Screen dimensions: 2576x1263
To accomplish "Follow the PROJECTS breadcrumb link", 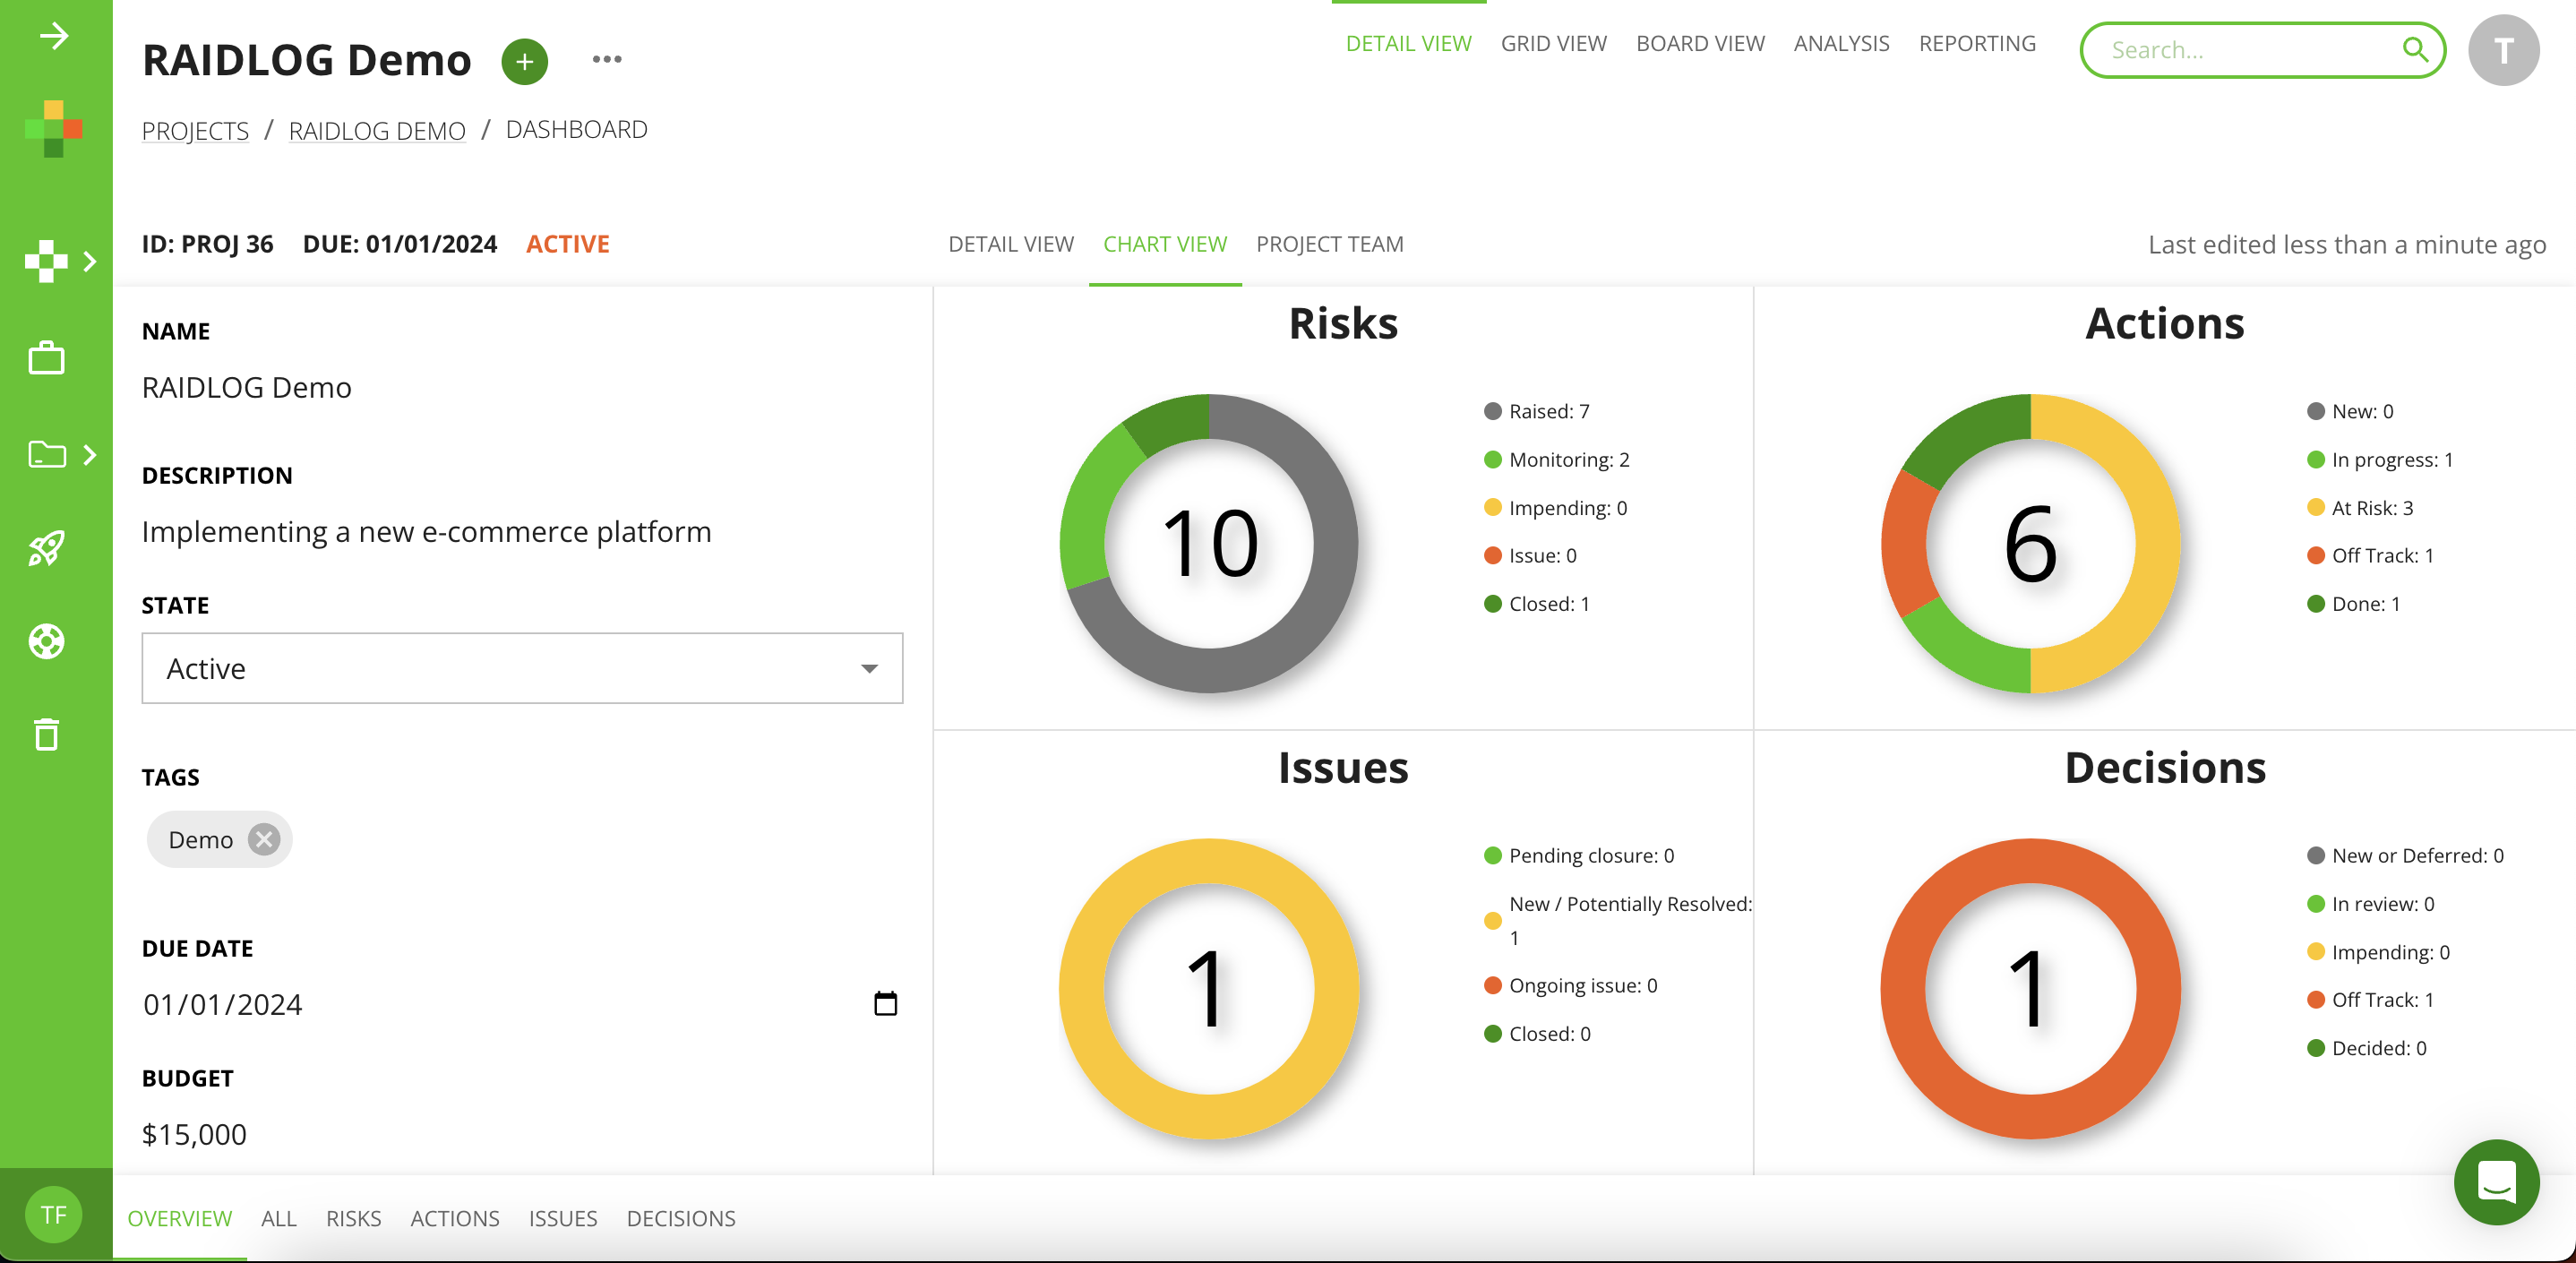I will tap(195, 129).
